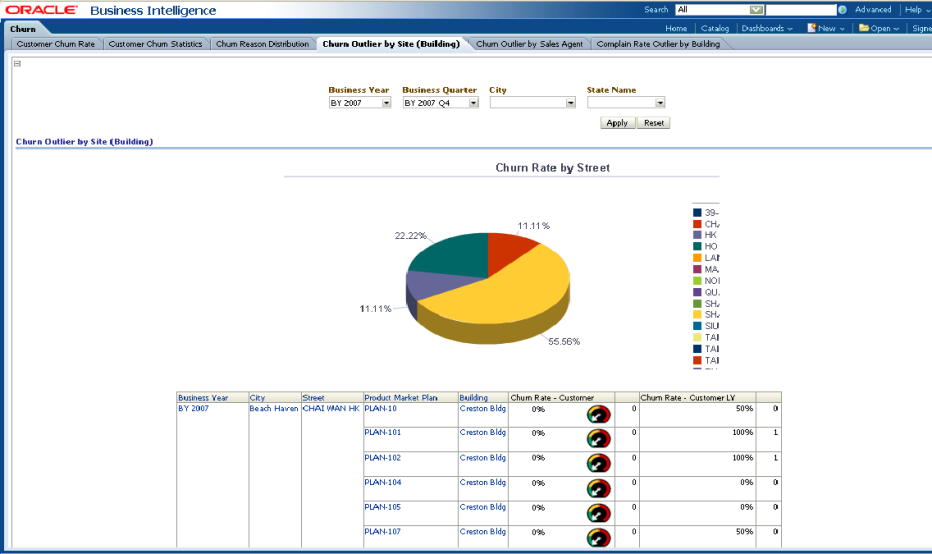Click the CHAI WAN HK street cell
This screenshot has width=932, height=554.
pos(331,408)
